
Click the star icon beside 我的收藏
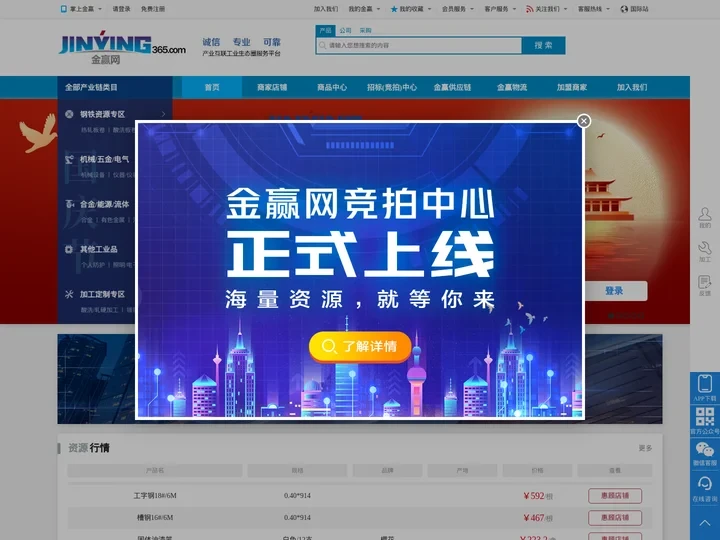coord(394,9)
